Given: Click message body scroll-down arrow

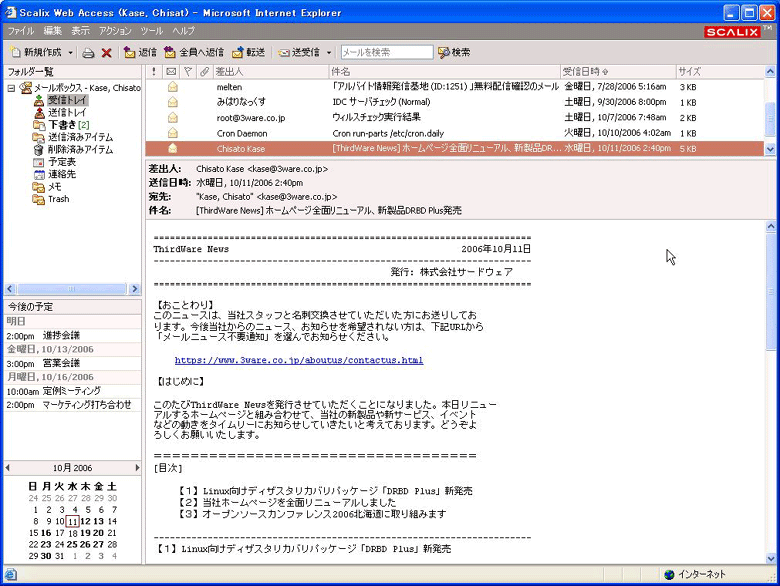Looking at the screenshot, I should [x=770, y=559].
